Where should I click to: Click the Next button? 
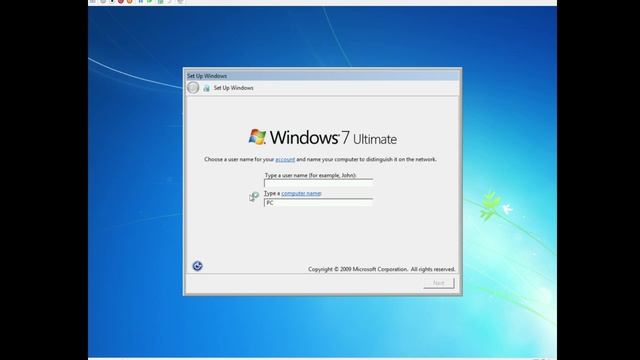439,283
